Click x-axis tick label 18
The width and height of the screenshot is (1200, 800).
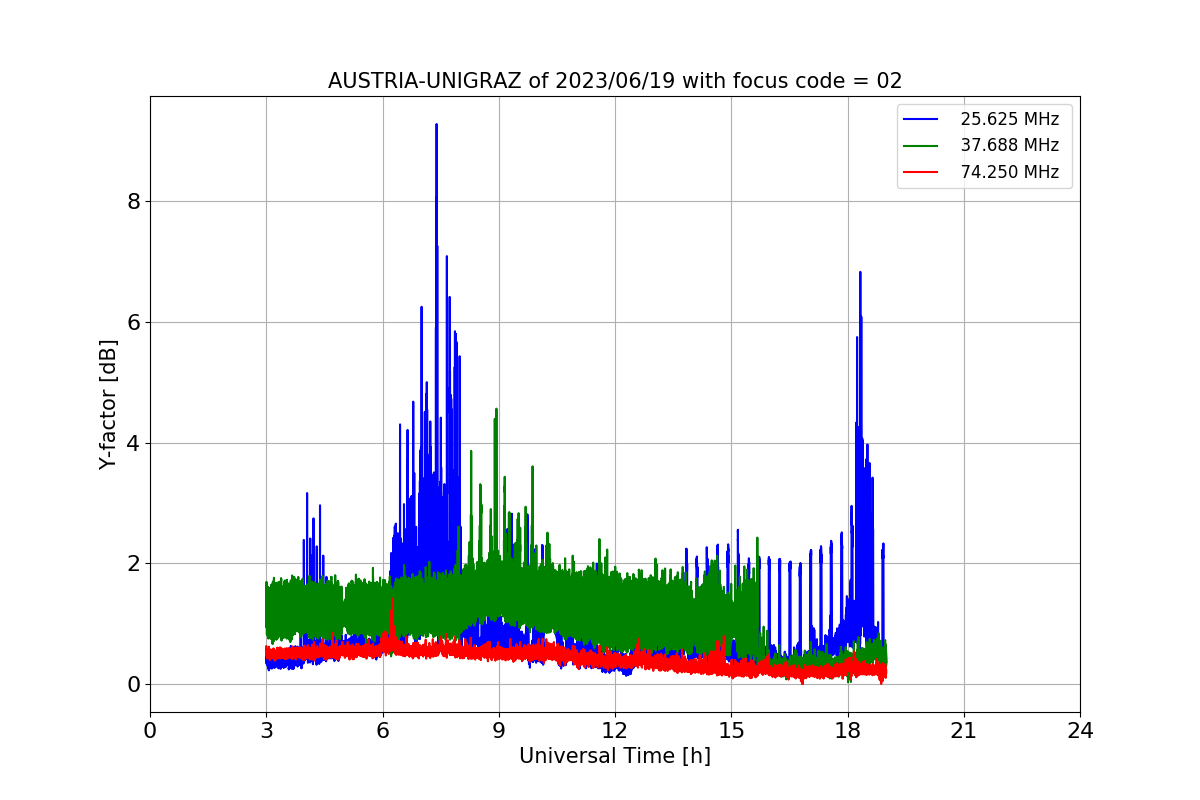(x=848, y=731)
